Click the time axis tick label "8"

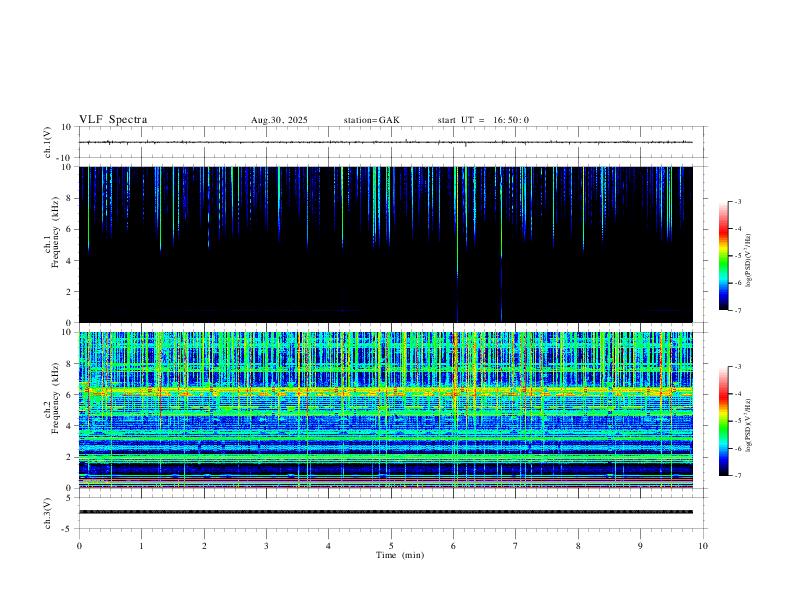coord(578,546)
